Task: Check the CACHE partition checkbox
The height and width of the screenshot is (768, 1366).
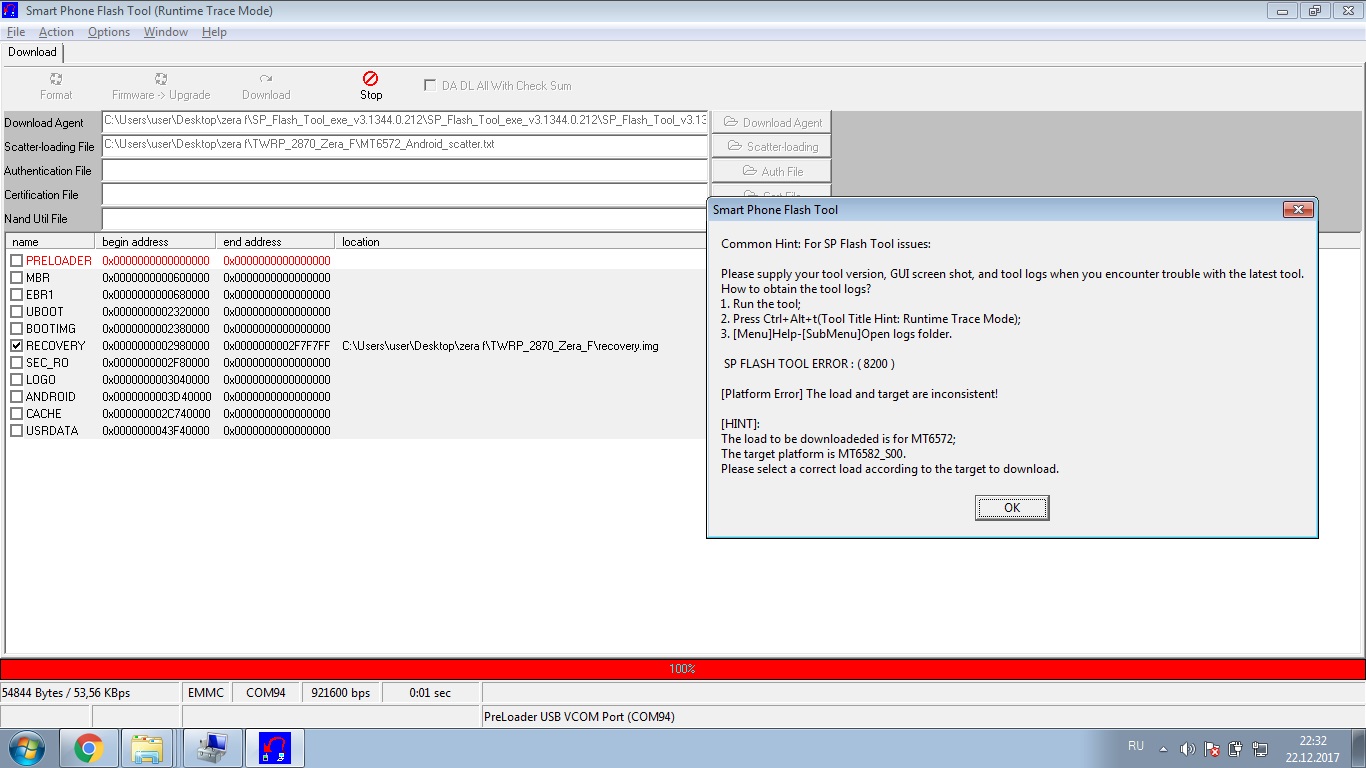Action: 16,414
